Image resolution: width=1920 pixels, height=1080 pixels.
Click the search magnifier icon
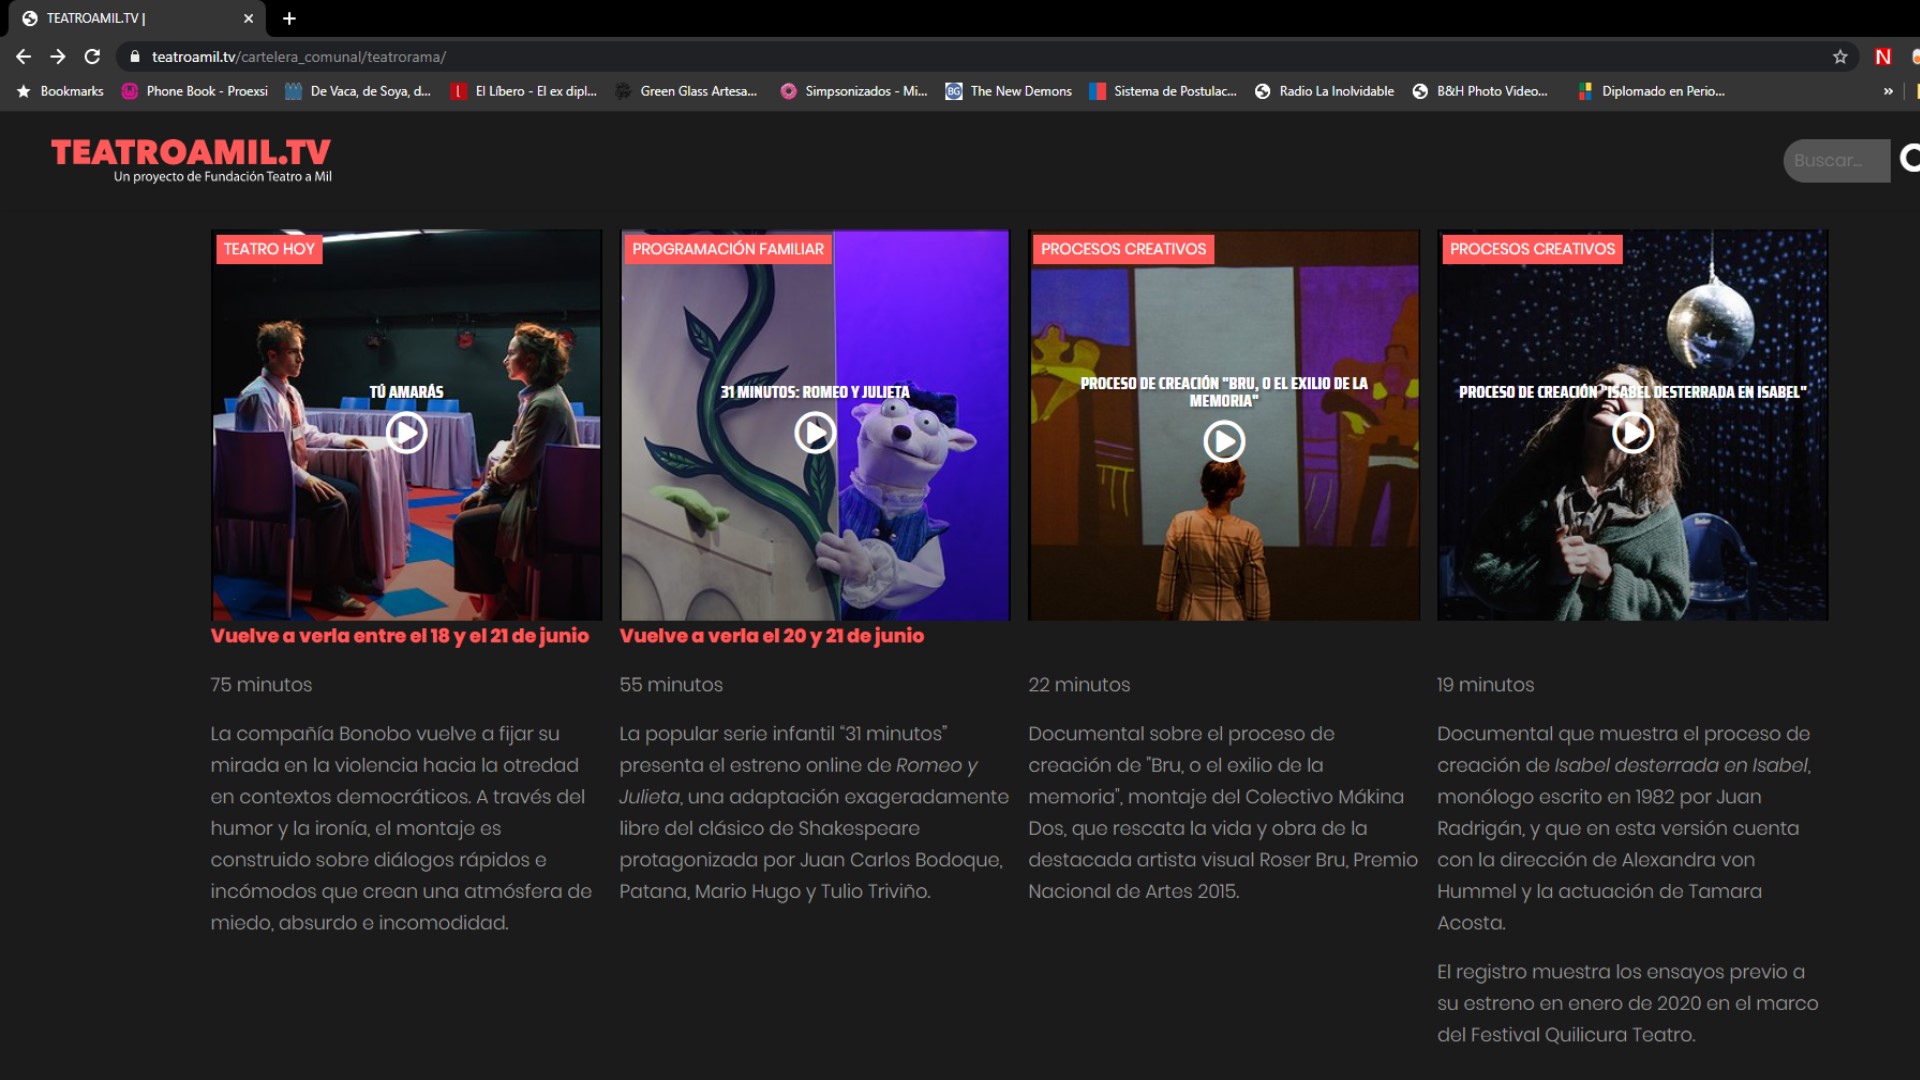[1909, 159]
